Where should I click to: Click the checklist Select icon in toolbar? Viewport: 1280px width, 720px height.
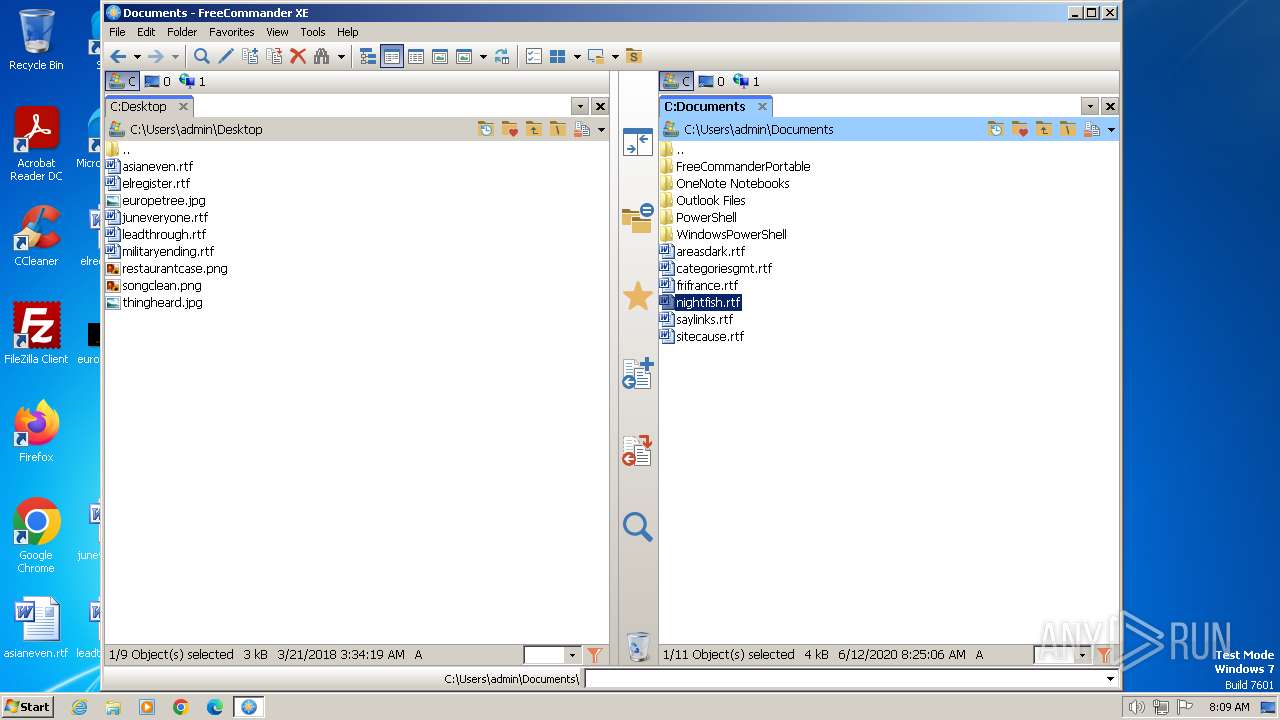534,57
